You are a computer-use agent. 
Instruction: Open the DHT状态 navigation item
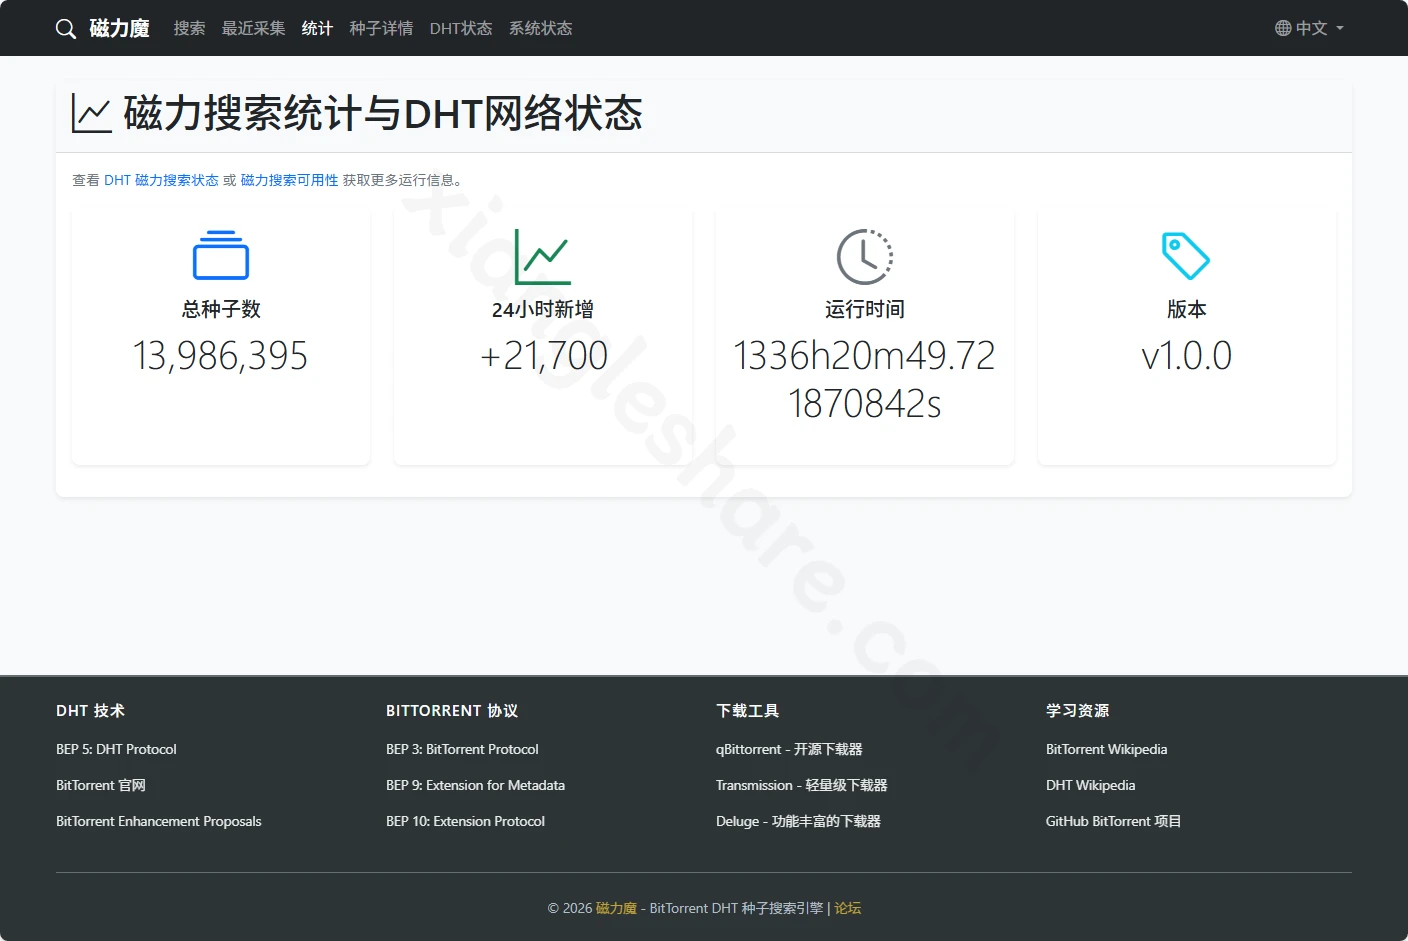pos(461,28)
